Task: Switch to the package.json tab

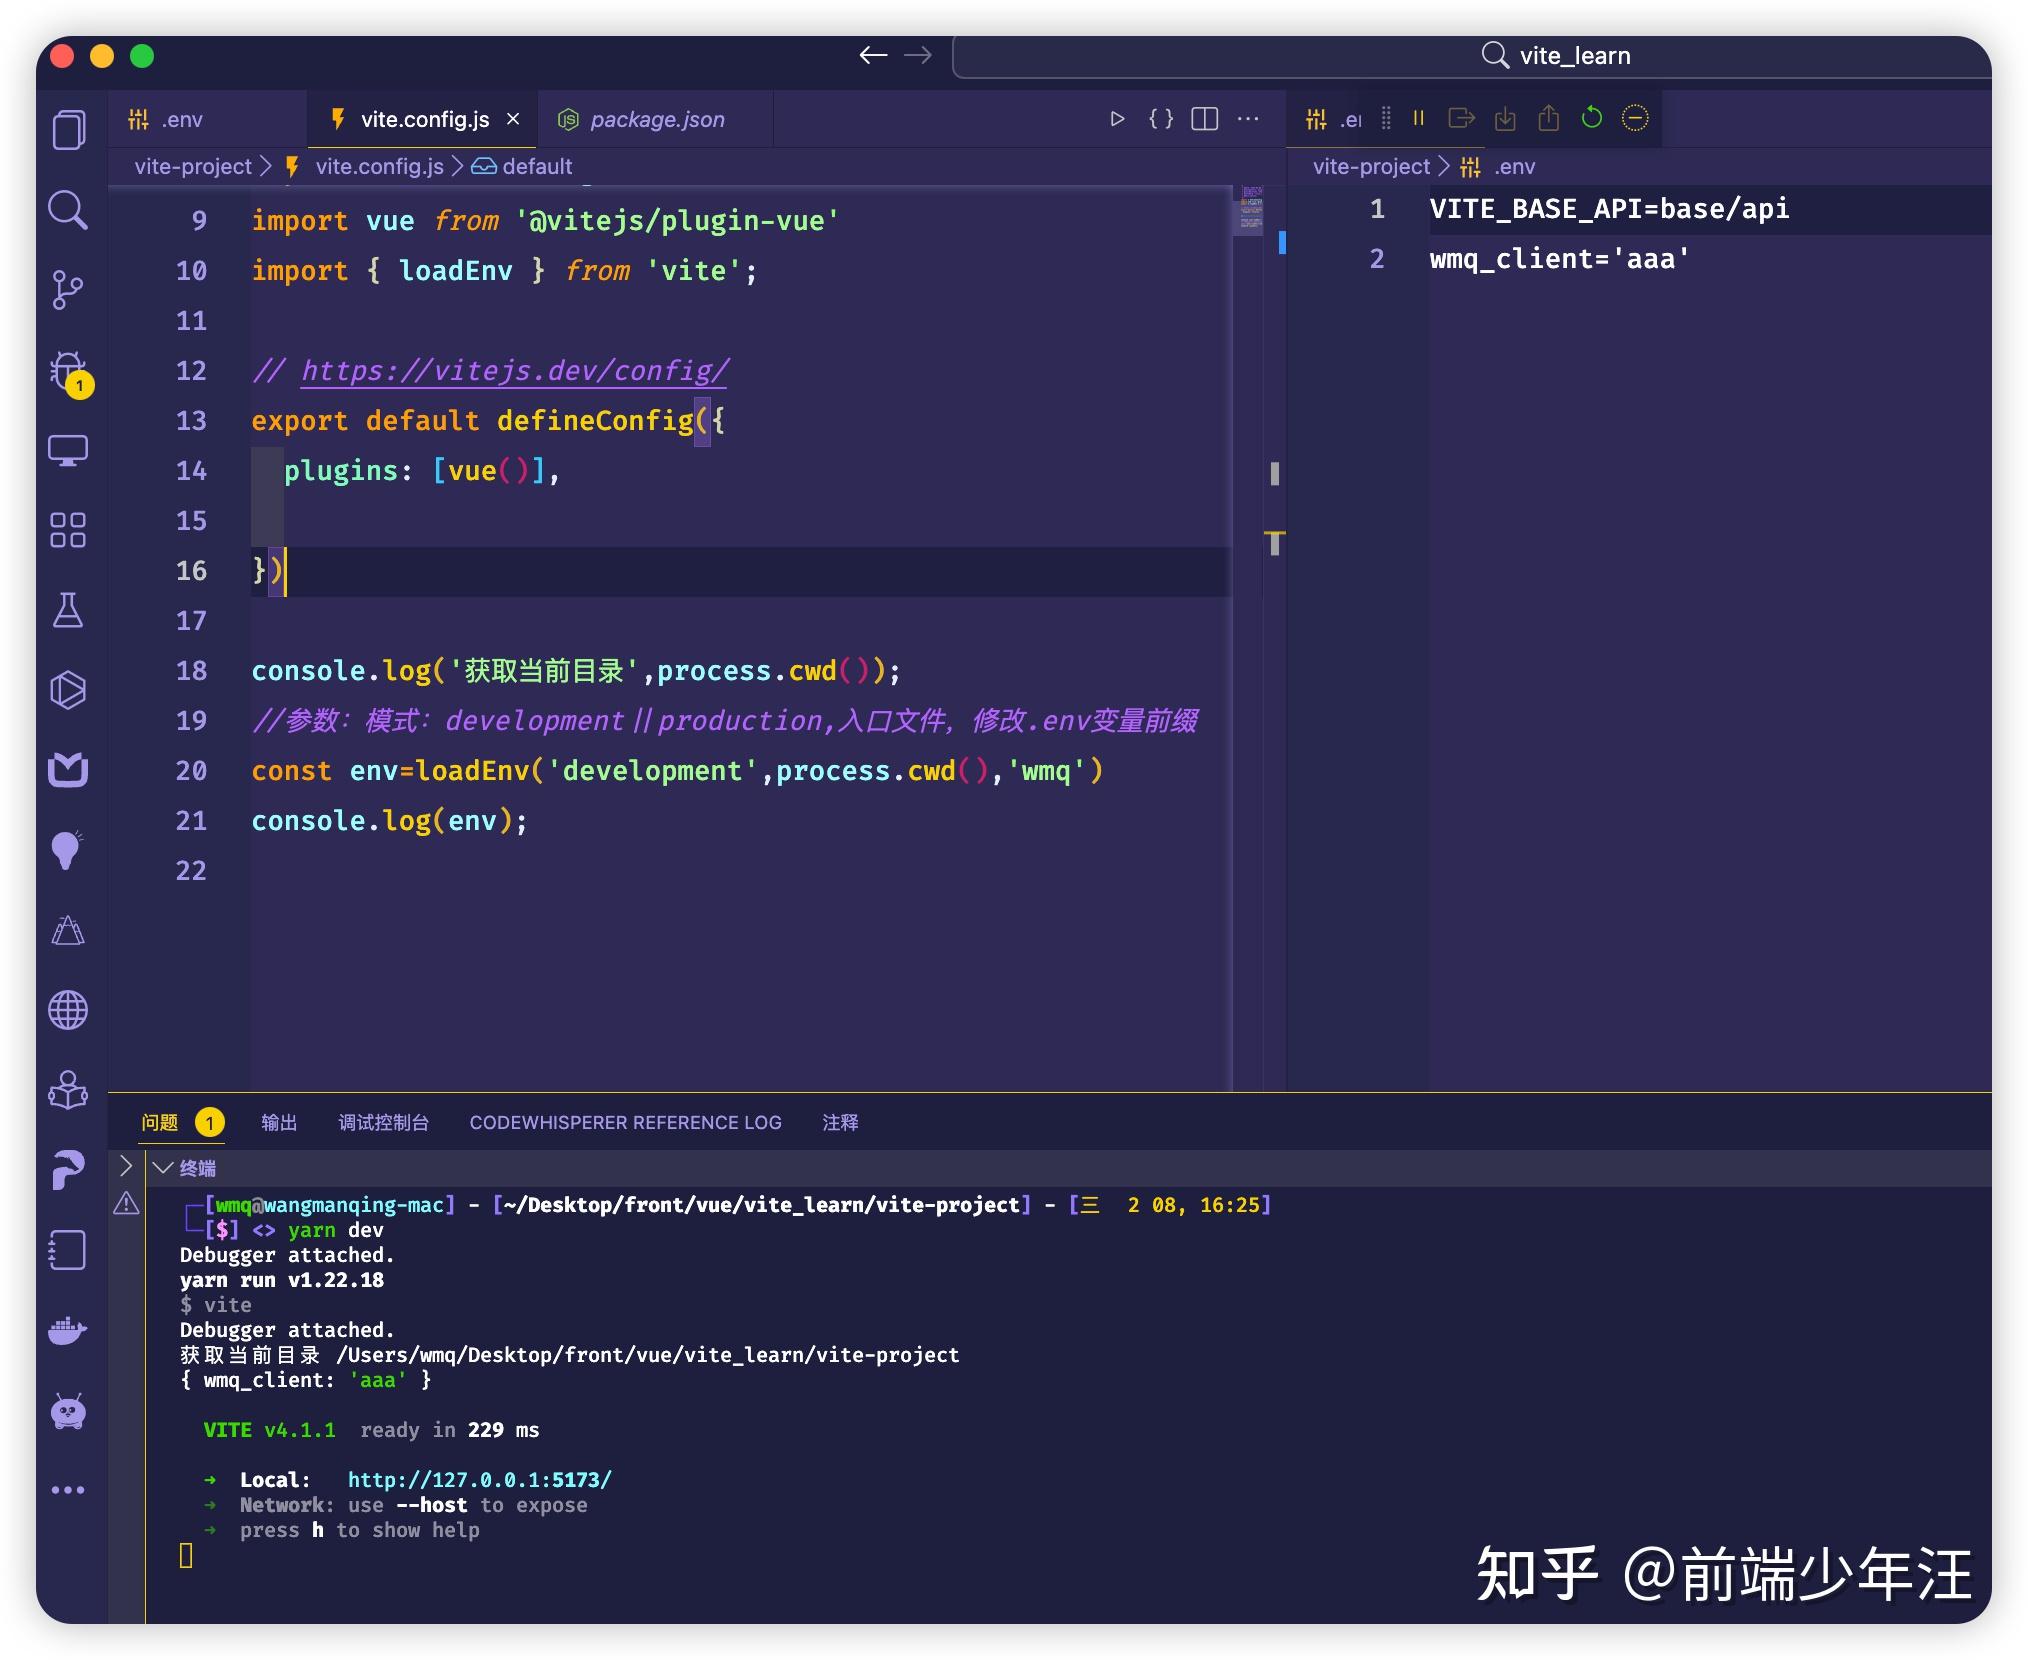Action: 656,120
